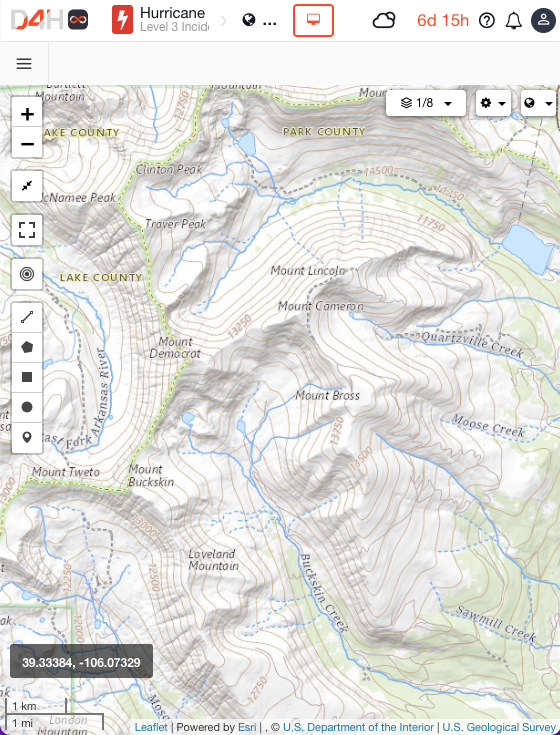Viewport: 560px width, 735px height.
Task: Click the red monitor display button
Action: pos(314,20)
